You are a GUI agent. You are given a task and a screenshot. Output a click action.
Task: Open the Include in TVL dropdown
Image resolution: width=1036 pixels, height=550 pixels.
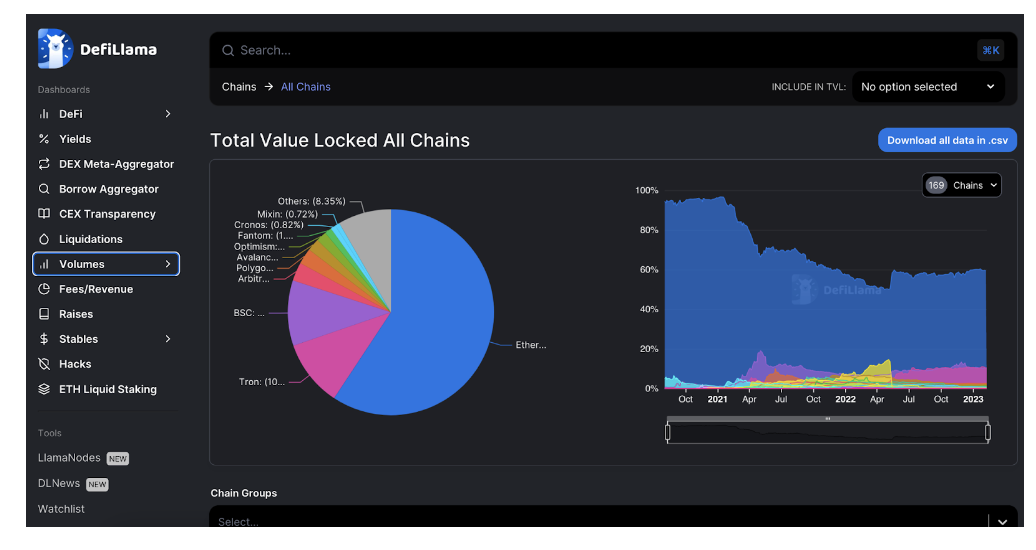tap(928, 87)
